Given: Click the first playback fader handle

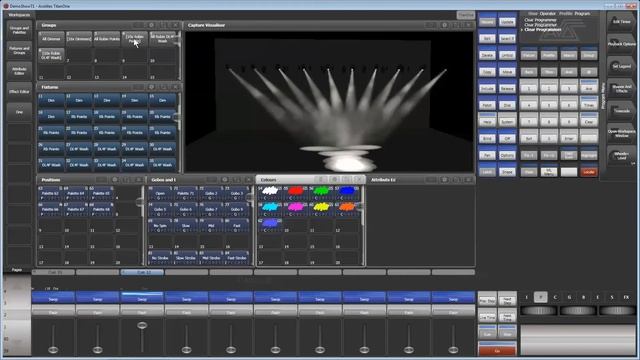Looking at the screenshot, I should (53, 349).
